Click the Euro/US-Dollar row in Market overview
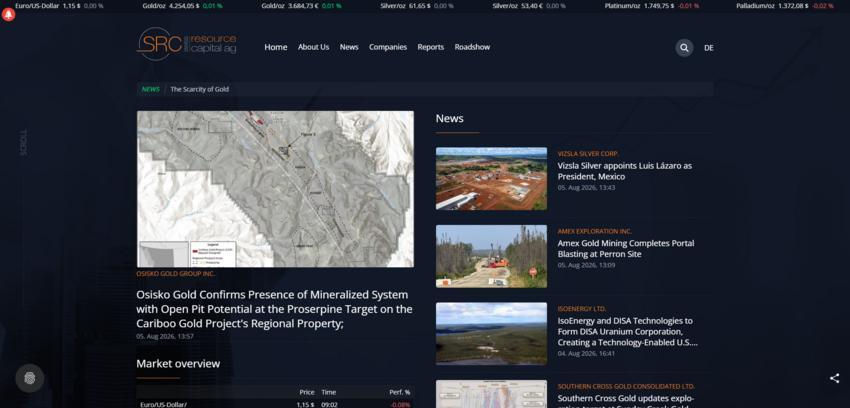This screenshot has height=408, width=850. click(275, 404)
